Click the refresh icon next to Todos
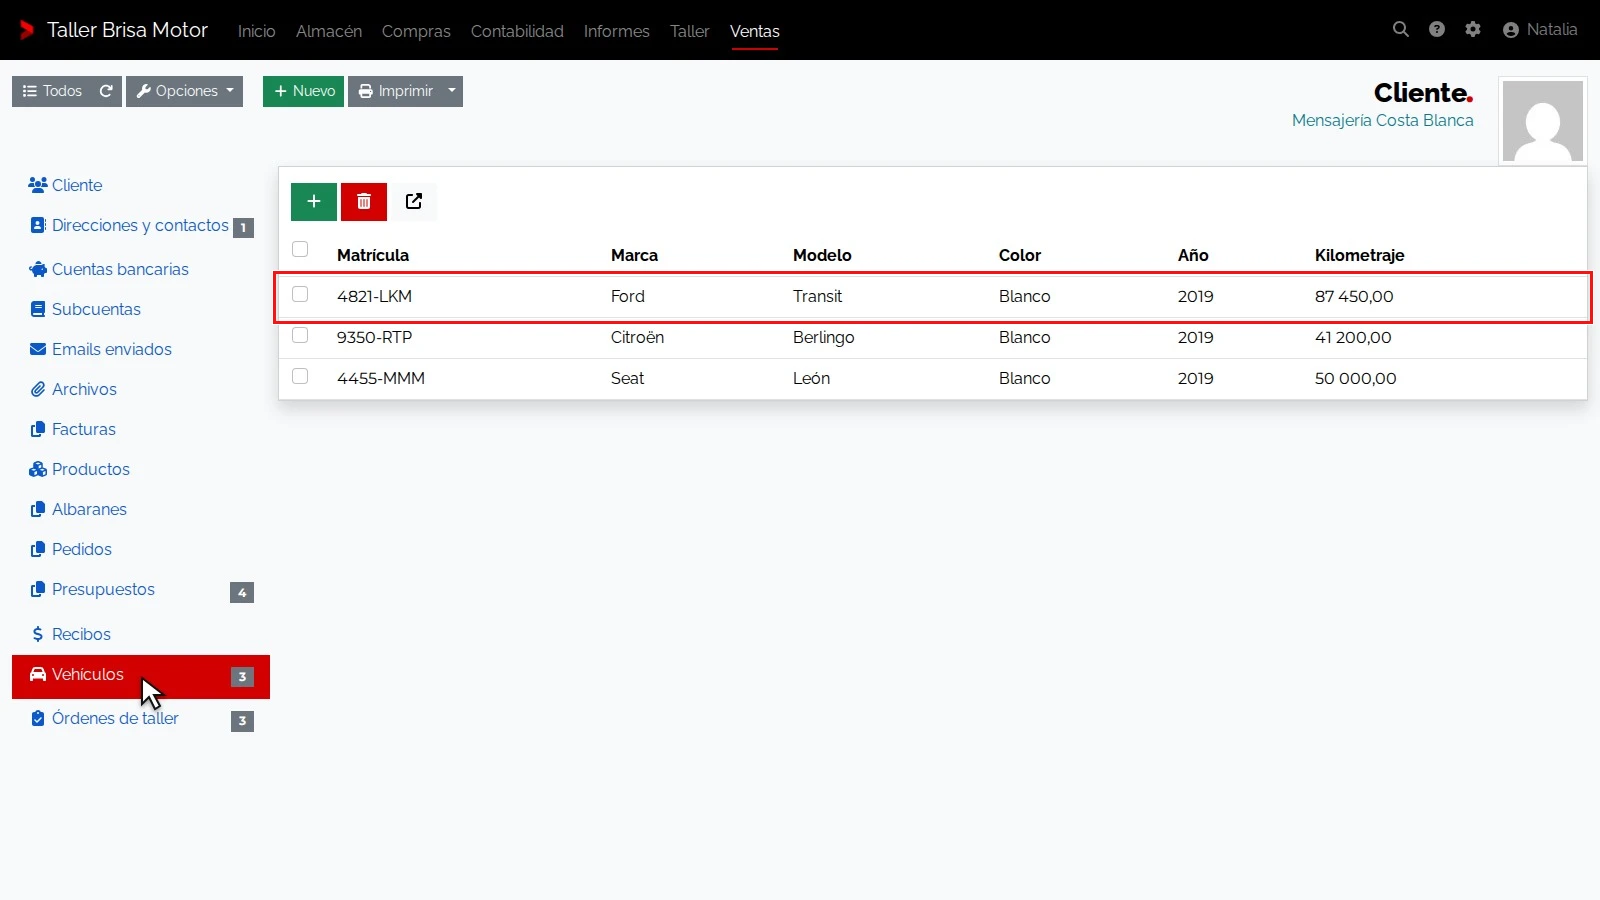The width and height of the screenshot is (1600, 900). 106,91
